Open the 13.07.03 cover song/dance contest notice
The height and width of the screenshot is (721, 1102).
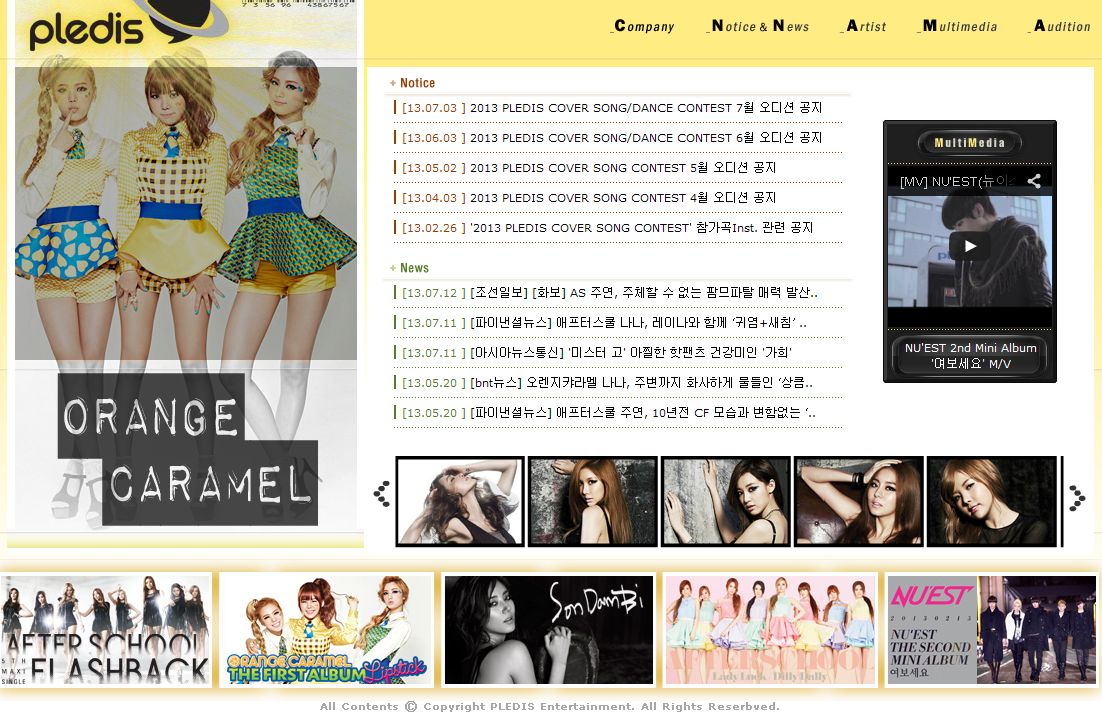[645, 108]
